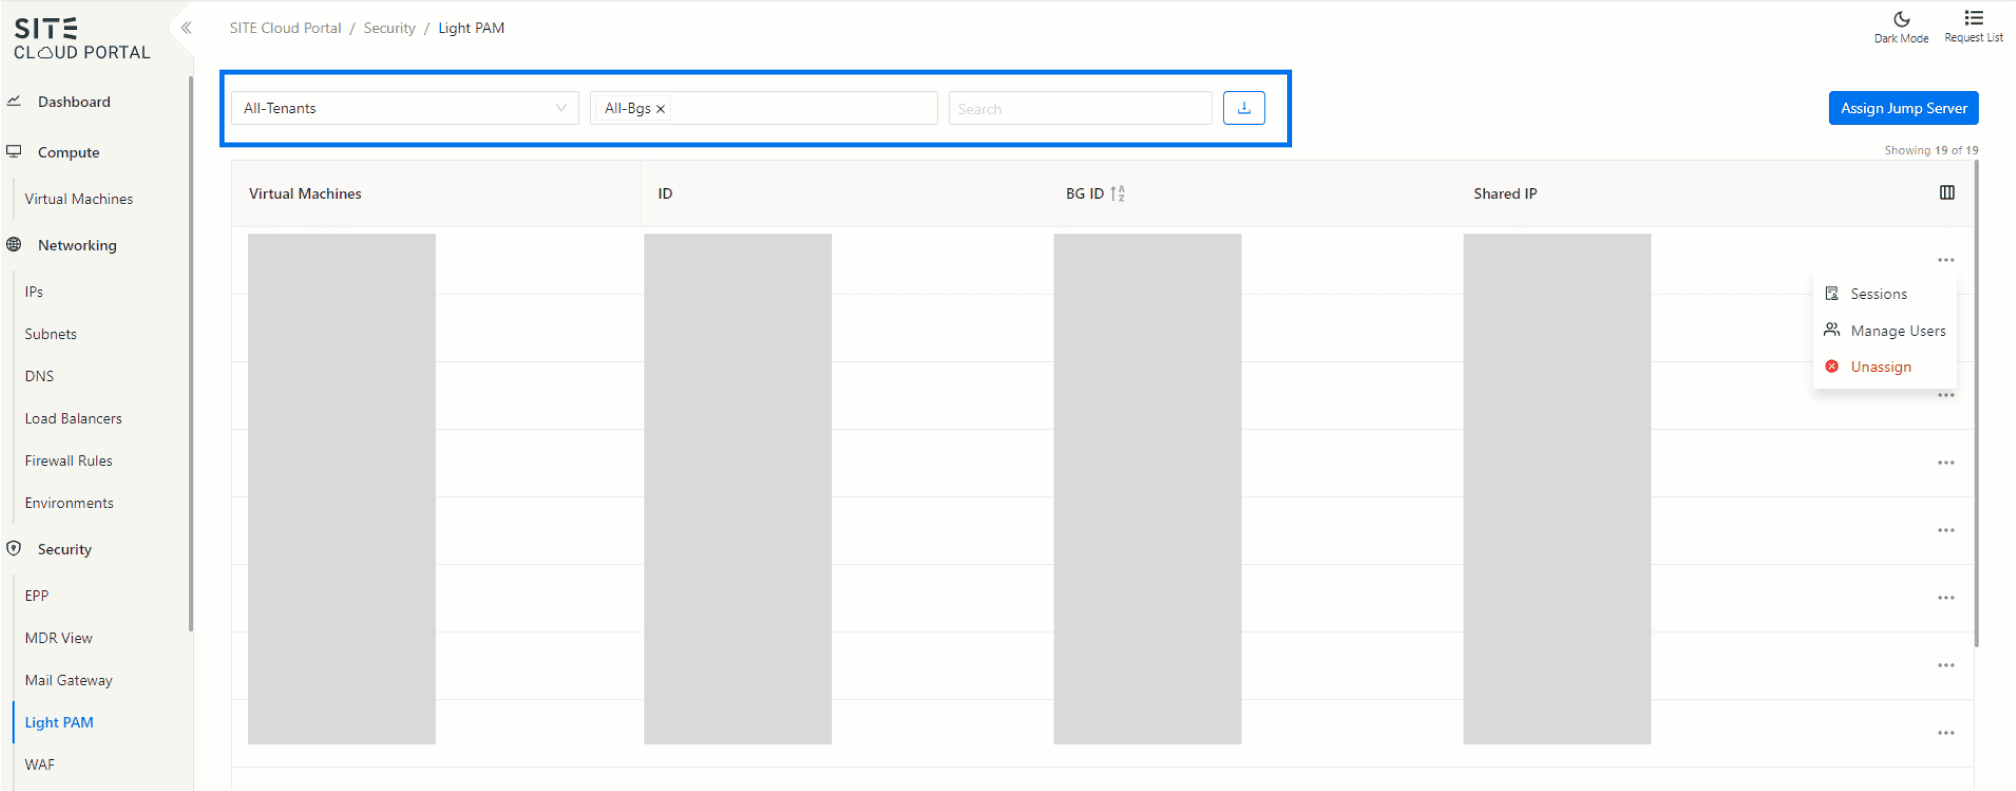Sort by the BG ID sort icon

point(1117,194)
